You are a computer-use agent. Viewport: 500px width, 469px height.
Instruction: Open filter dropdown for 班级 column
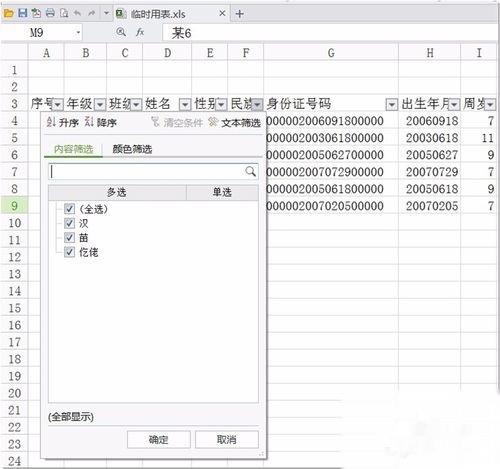[136, 105]
